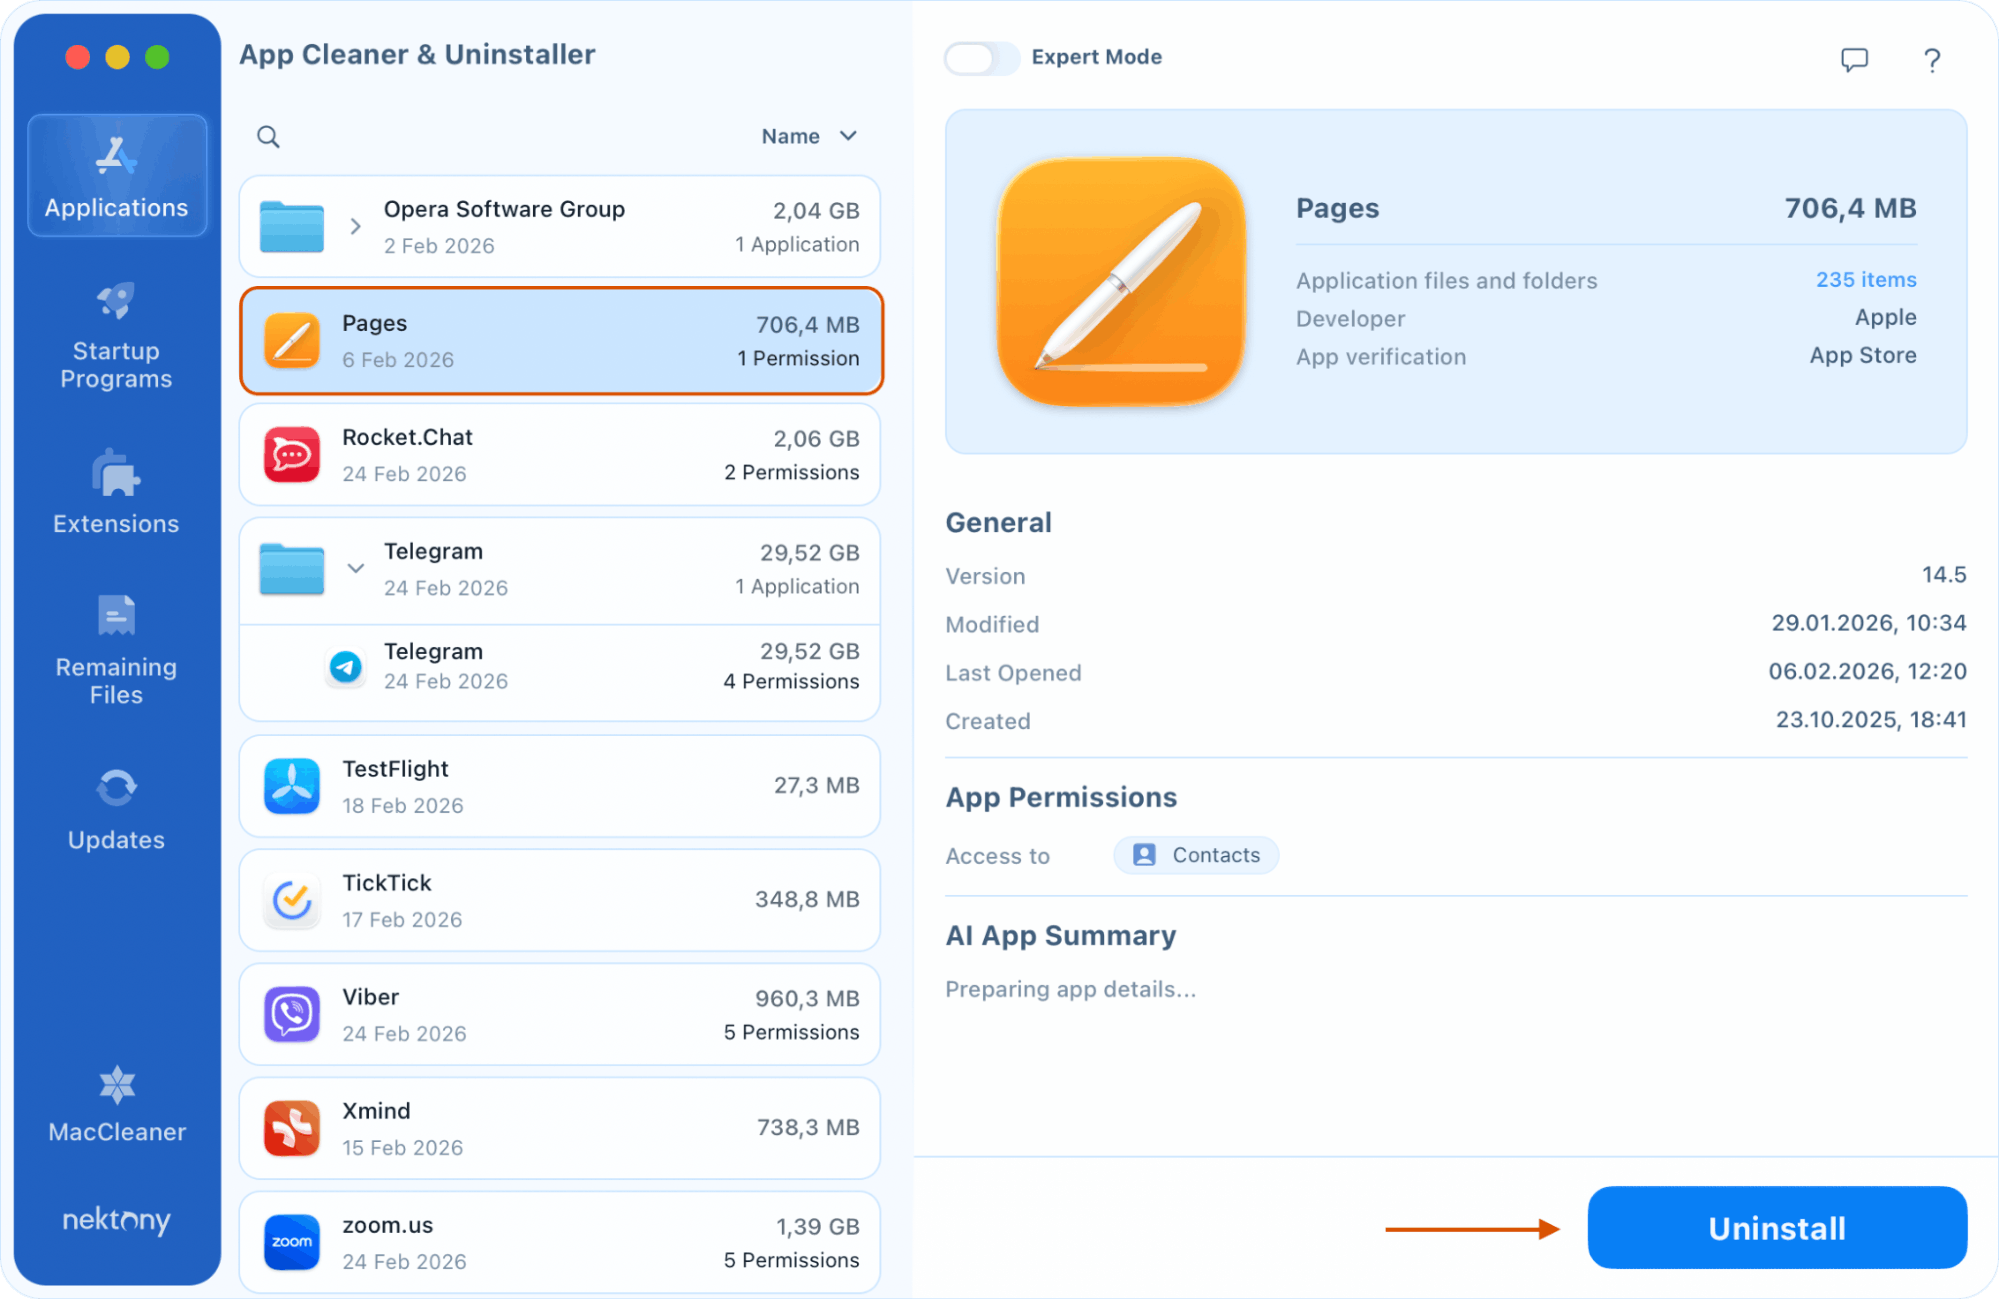Select the Viber app entry
This screenshot has width=1999, height=1300.
(560, 1014)
